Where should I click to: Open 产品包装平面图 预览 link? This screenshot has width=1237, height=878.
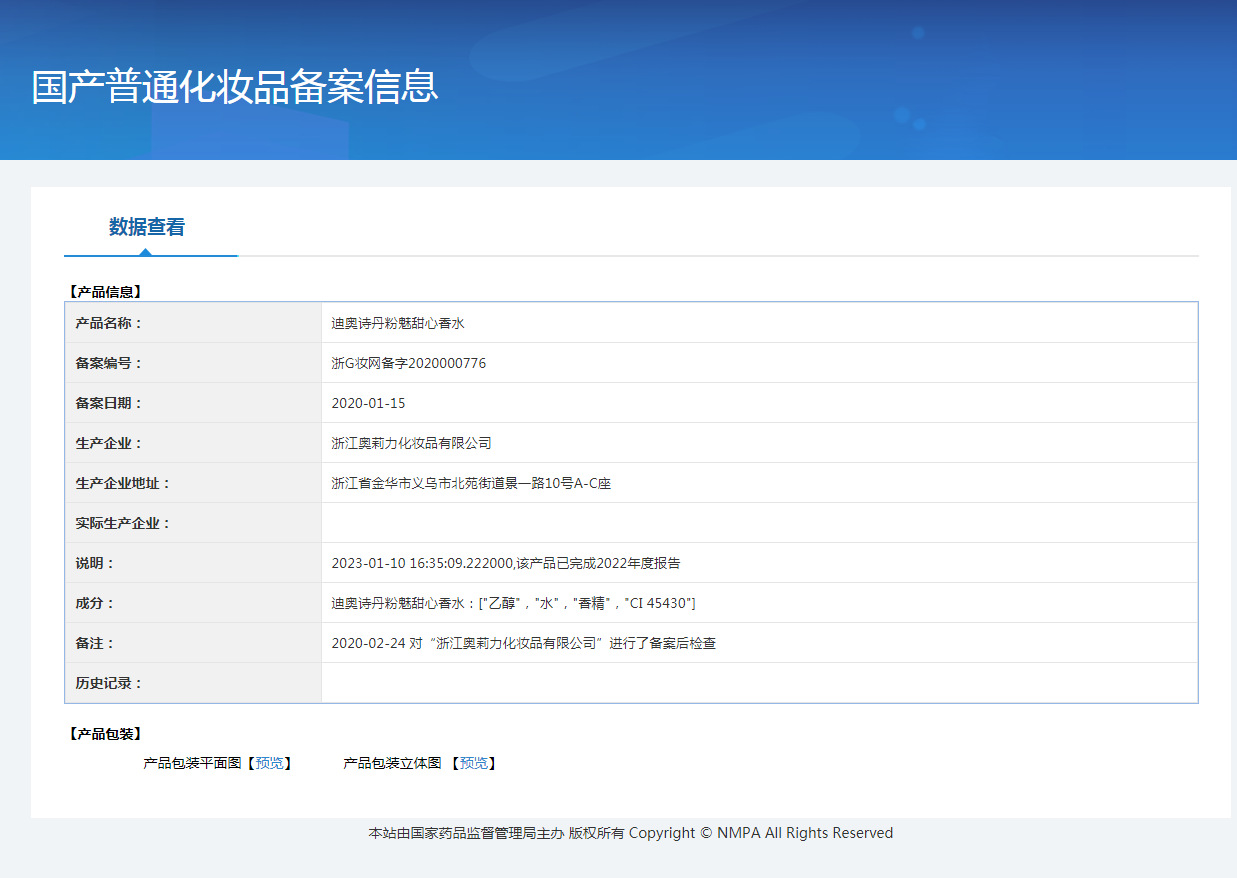coord(269,763)
